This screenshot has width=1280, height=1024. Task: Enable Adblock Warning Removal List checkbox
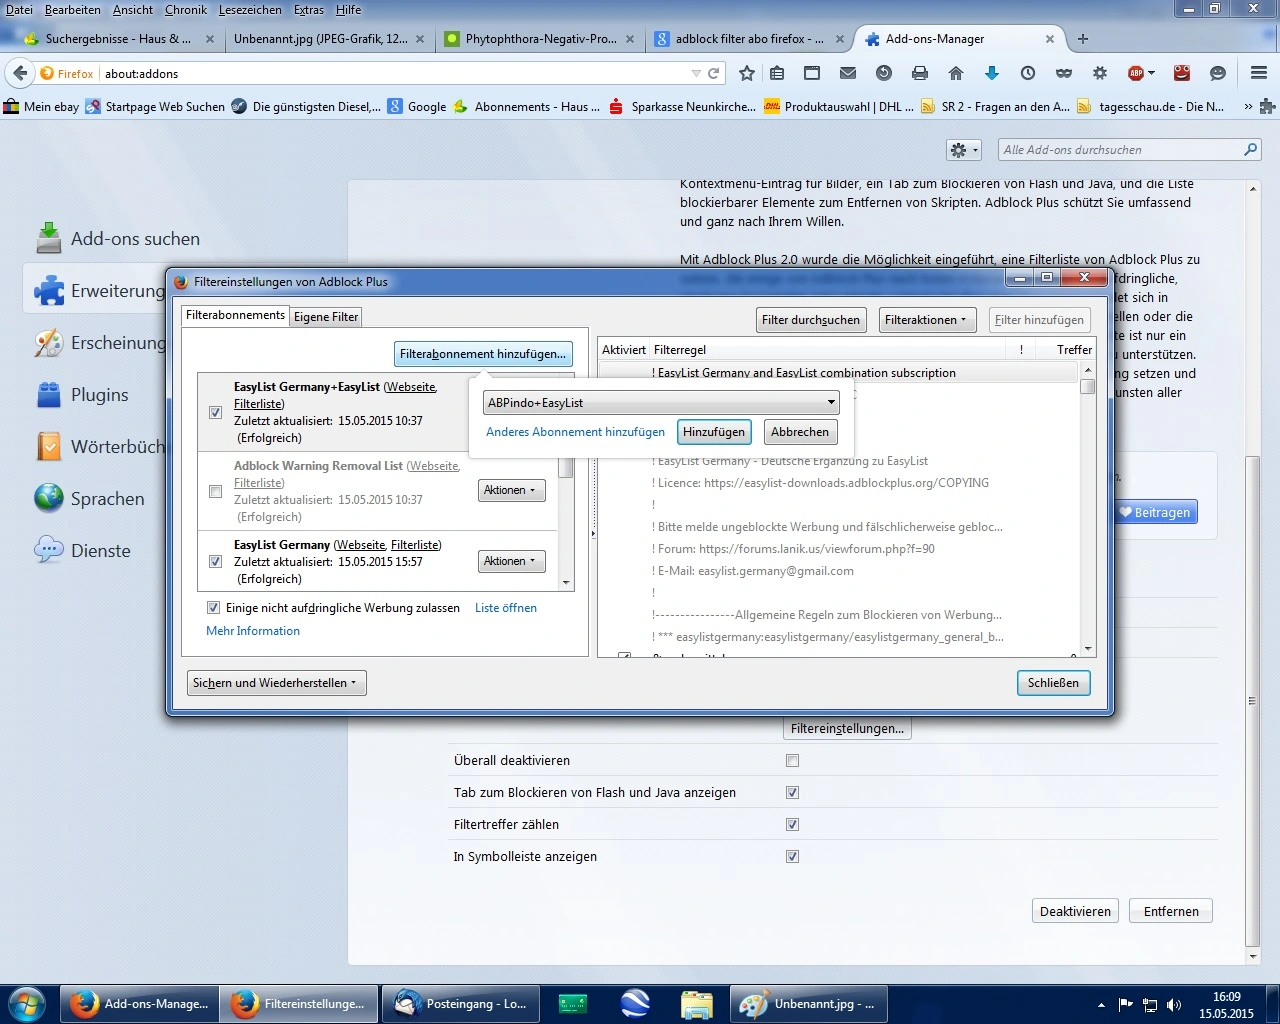tap(215, 491)
